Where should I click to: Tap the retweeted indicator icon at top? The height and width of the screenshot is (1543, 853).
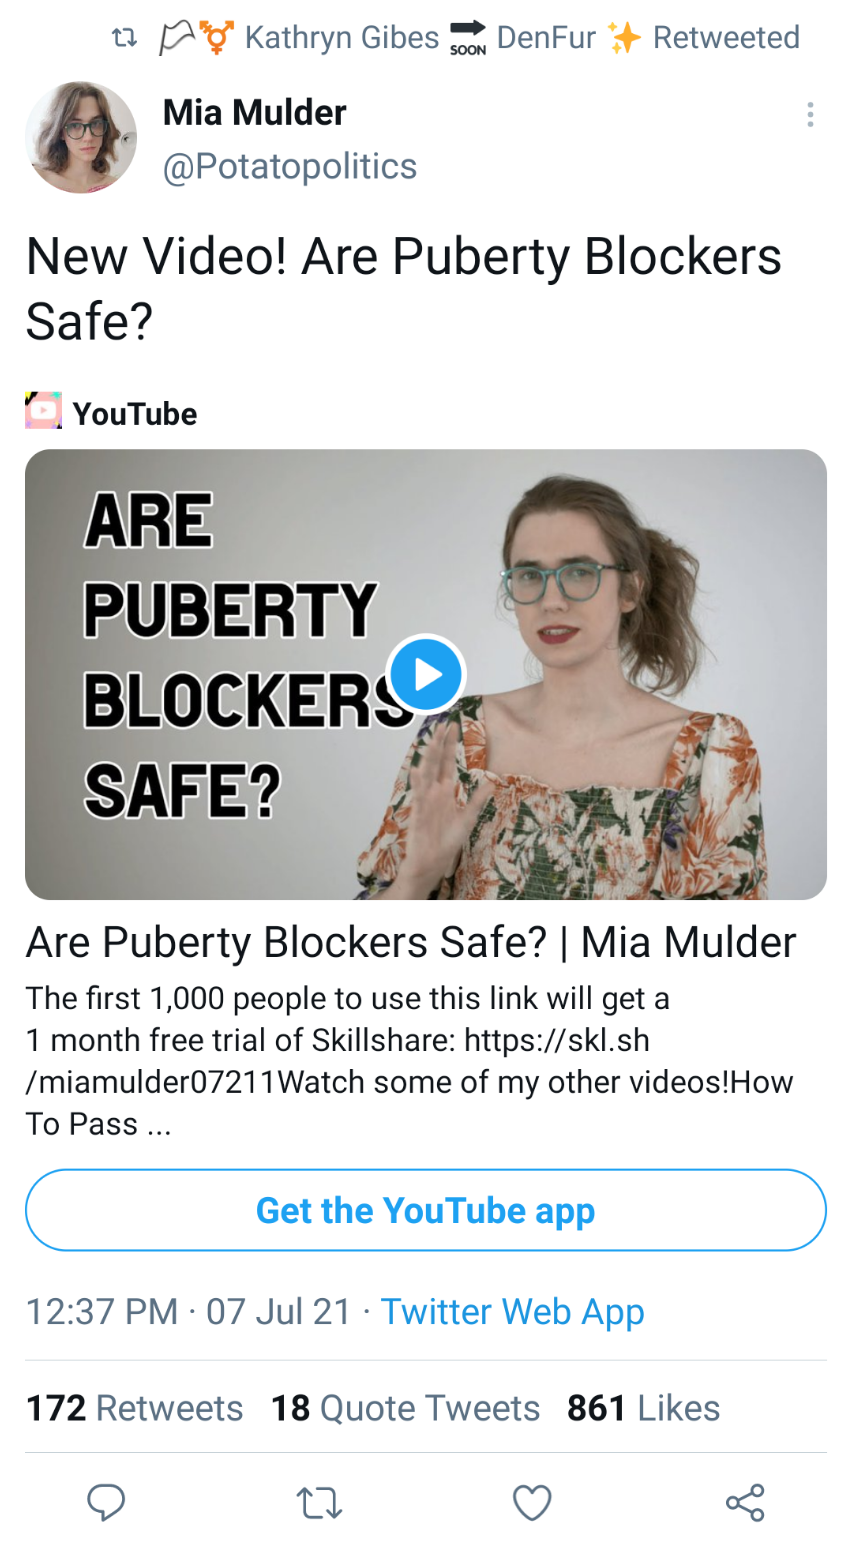(122, 39)
